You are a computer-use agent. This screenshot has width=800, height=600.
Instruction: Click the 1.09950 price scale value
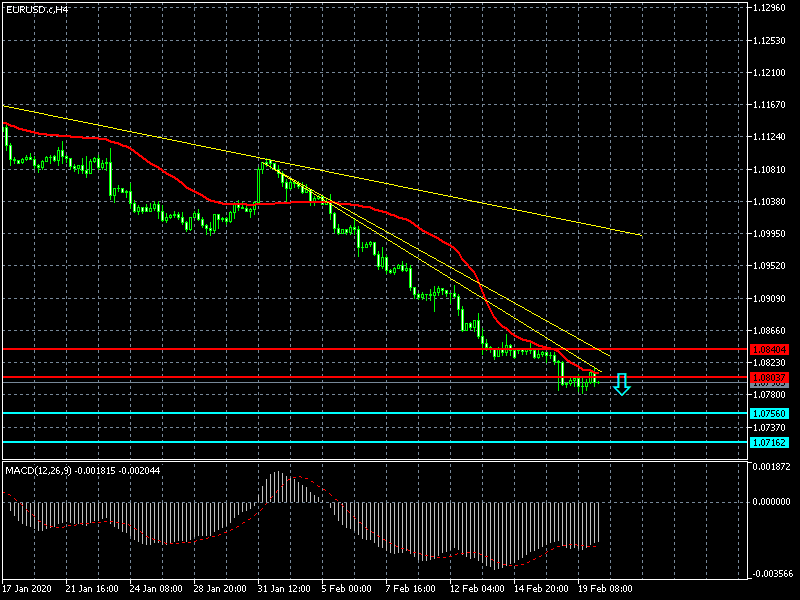(x=772, y=234)
